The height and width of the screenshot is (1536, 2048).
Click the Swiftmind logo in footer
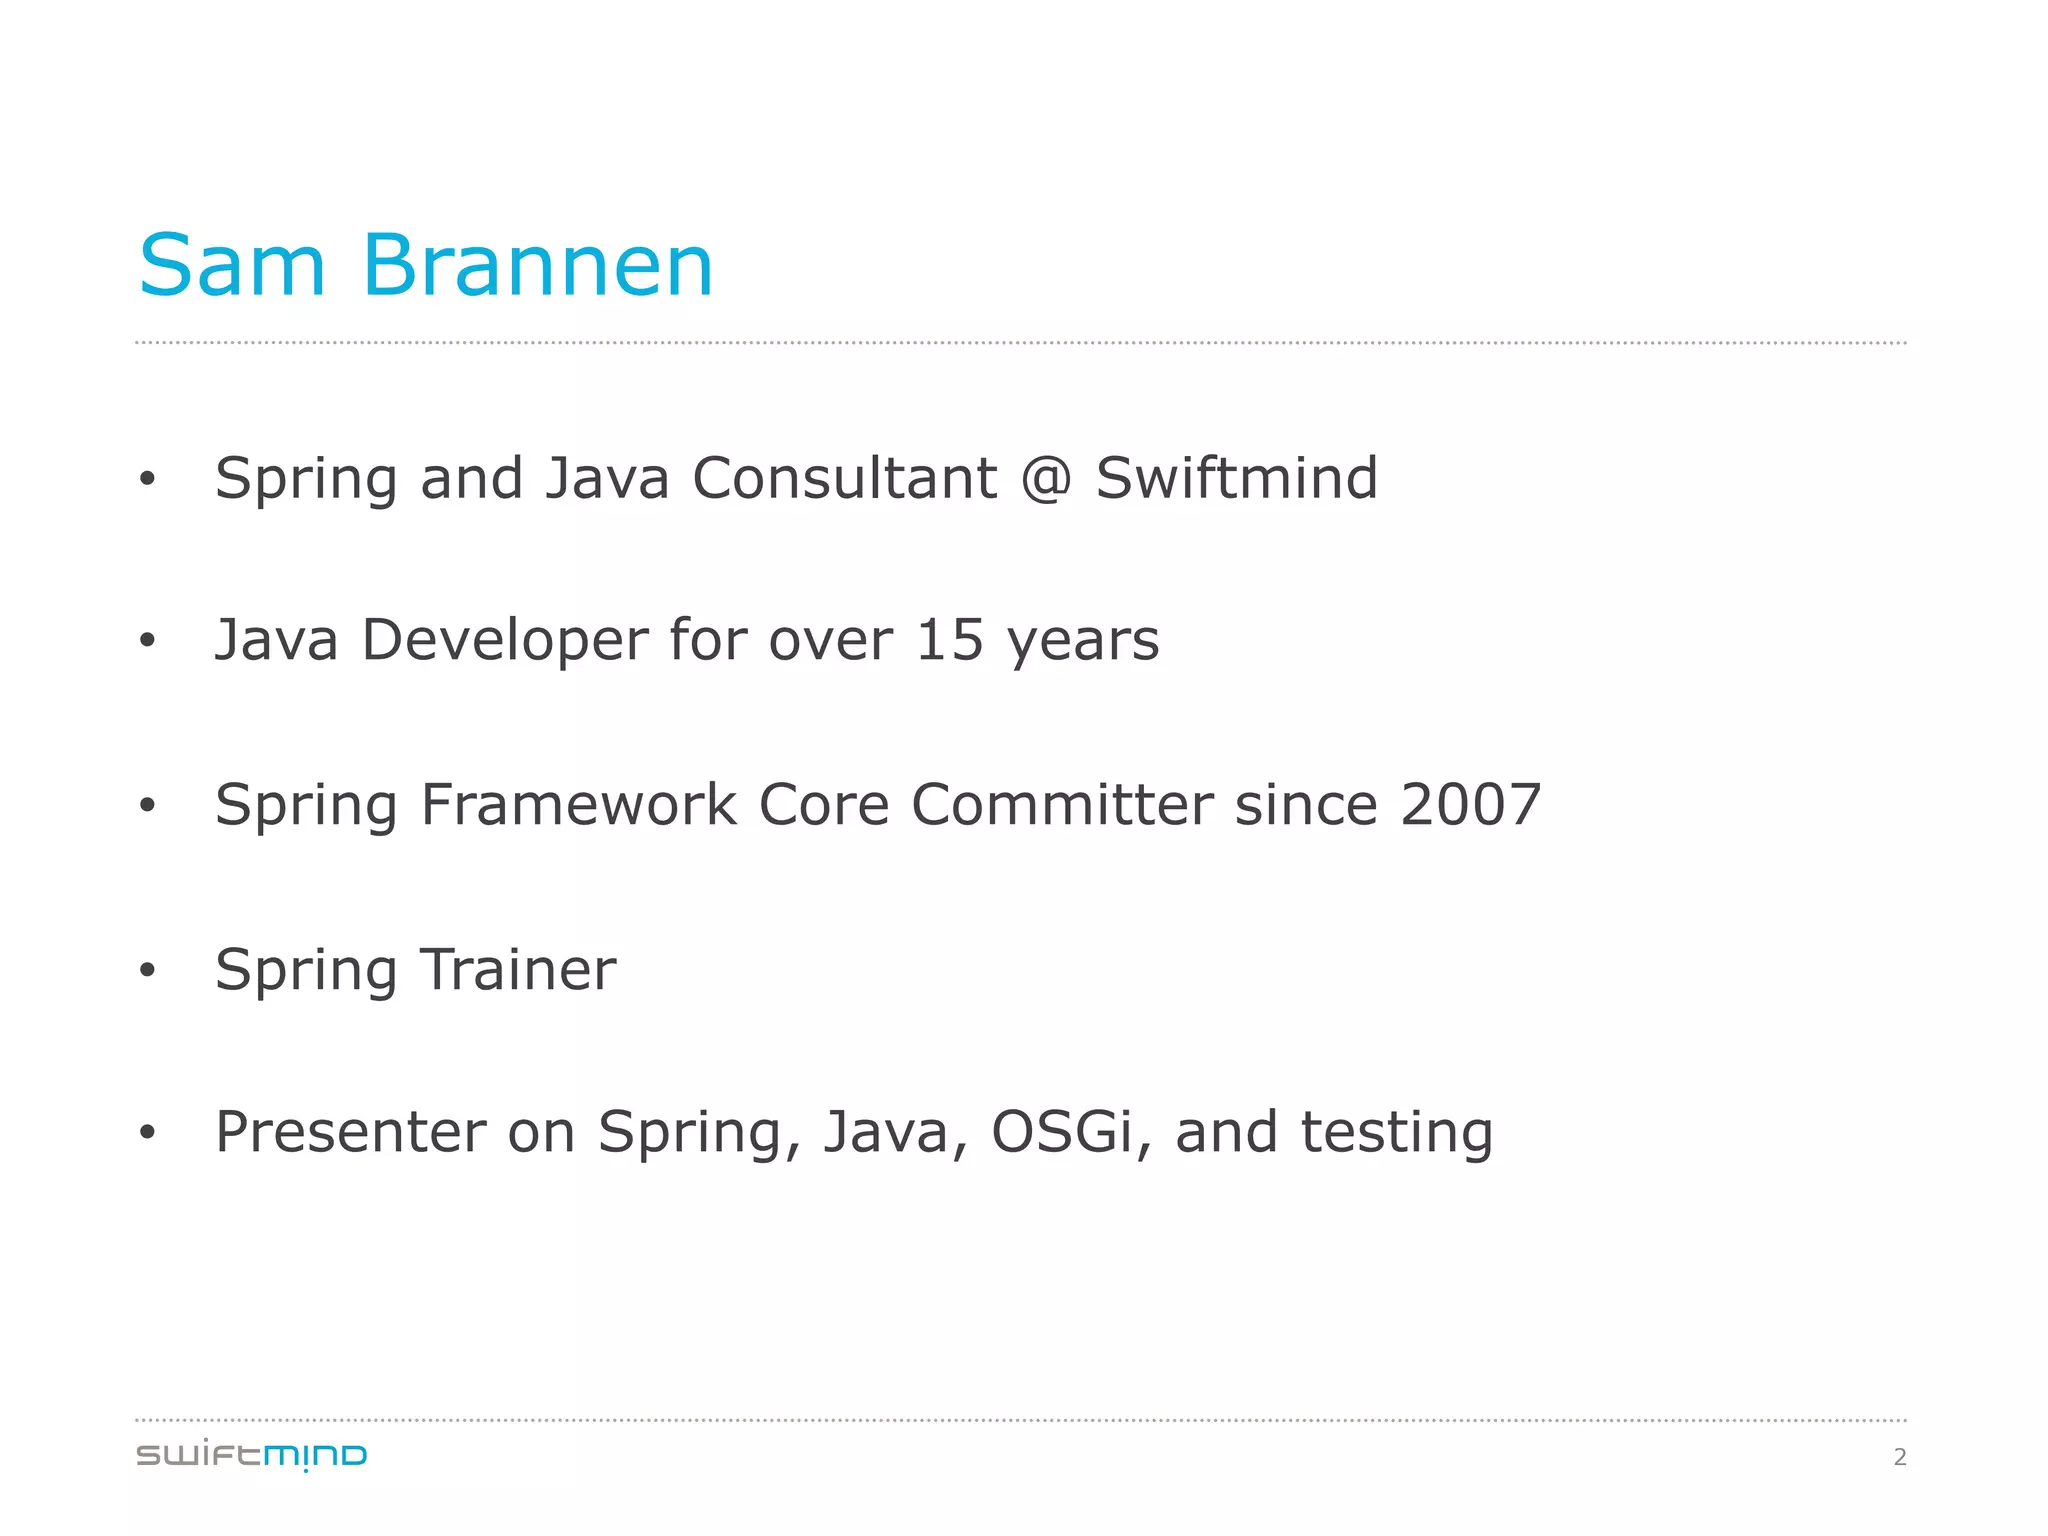tap(252, 1456)
